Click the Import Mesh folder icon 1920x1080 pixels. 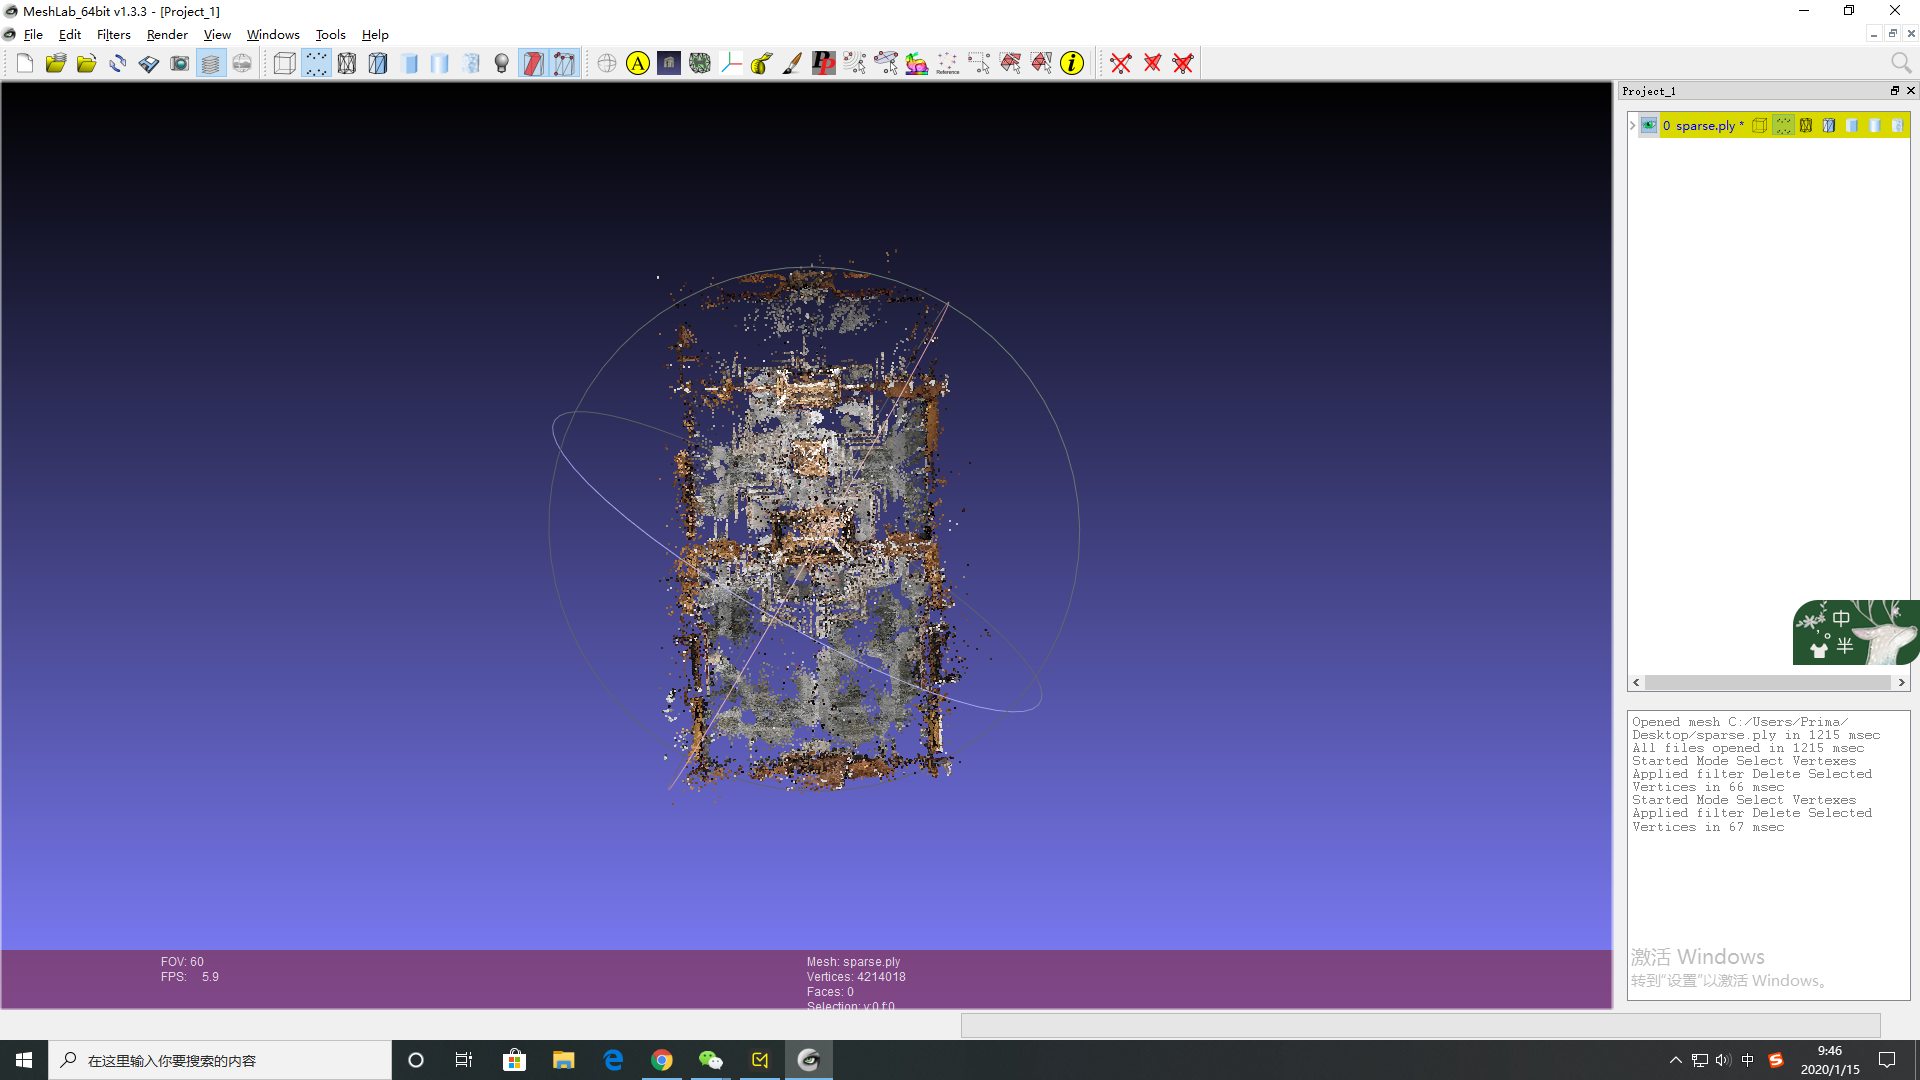click(x=87, y=64)
